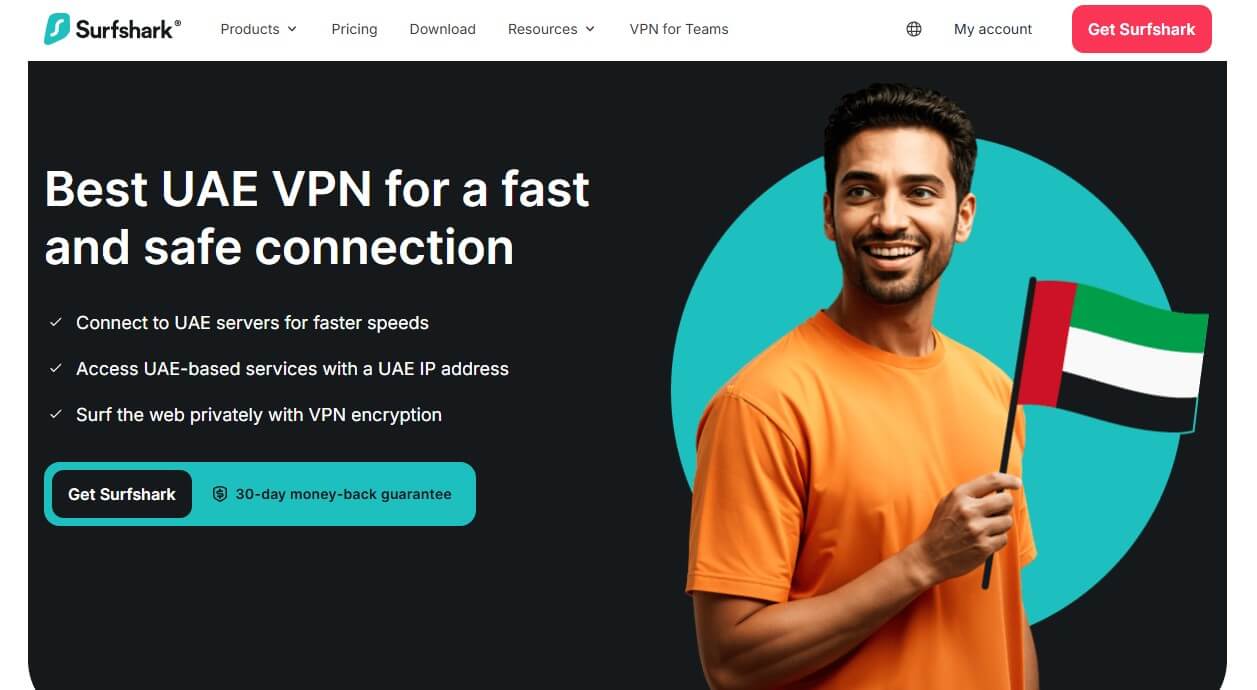Open the Resources menu

pyautogui.click(x=551, y=29)
